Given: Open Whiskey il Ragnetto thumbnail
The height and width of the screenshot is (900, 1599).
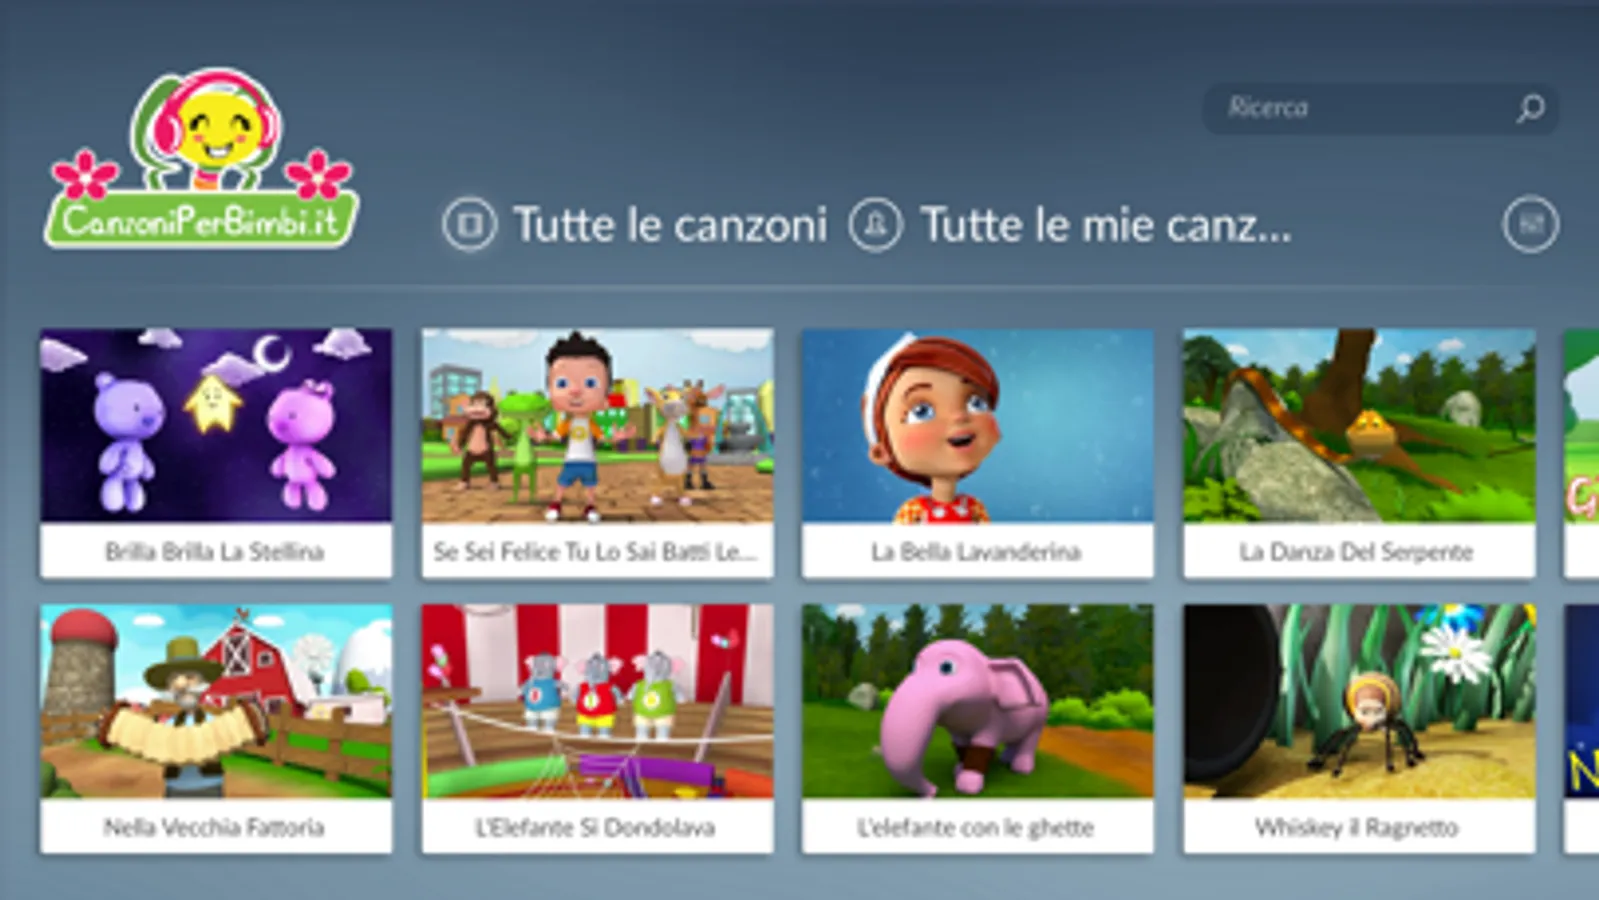Looking at the screenshot, I should [x=1359, y=701].
